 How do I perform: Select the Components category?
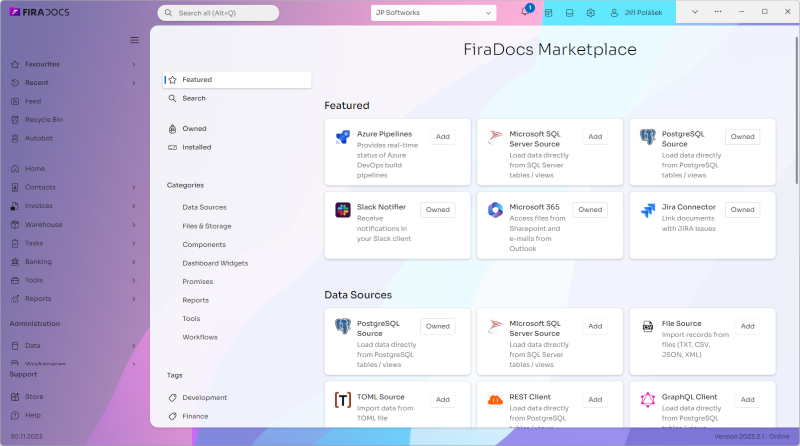[x=204, y=245]
